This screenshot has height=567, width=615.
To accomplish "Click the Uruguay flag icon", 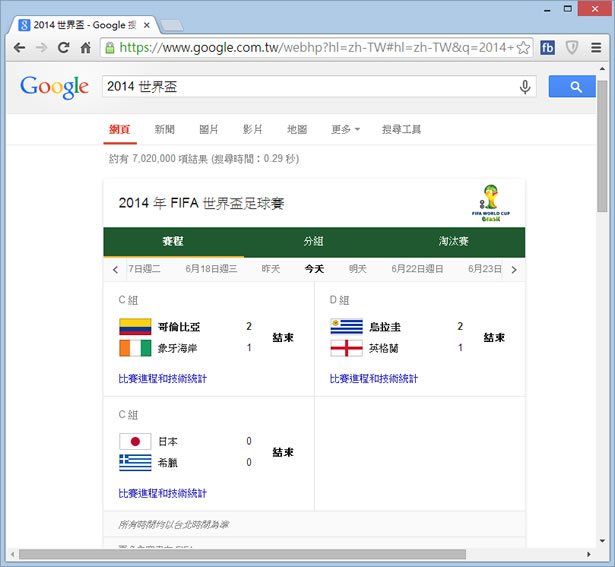I will coord(346,327).
